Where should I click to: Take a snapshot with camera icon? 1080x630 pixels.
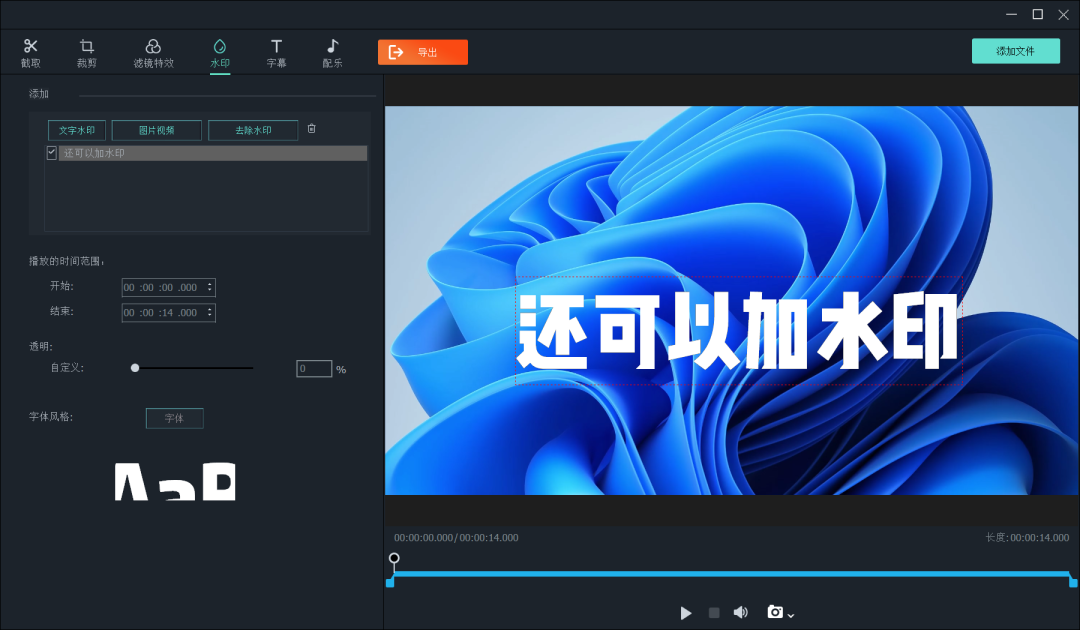click(x=775, y=611)
